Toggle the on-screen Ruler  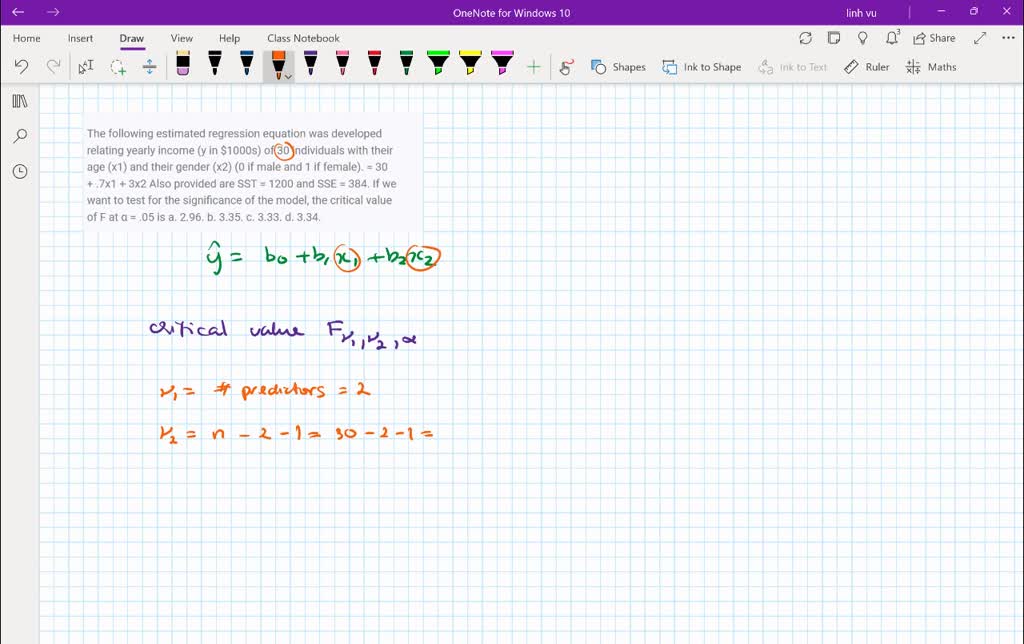click(x=866, y=67)
